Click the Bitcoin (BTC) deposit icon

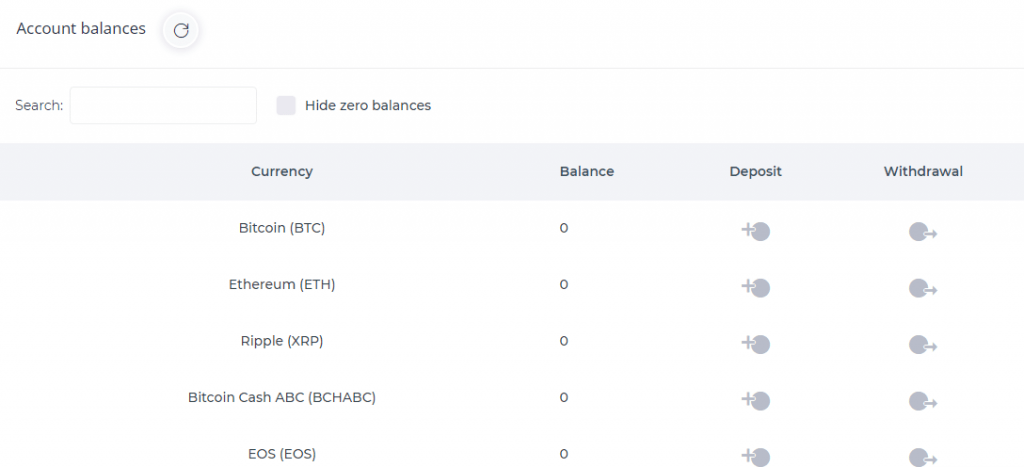[756, 231]
